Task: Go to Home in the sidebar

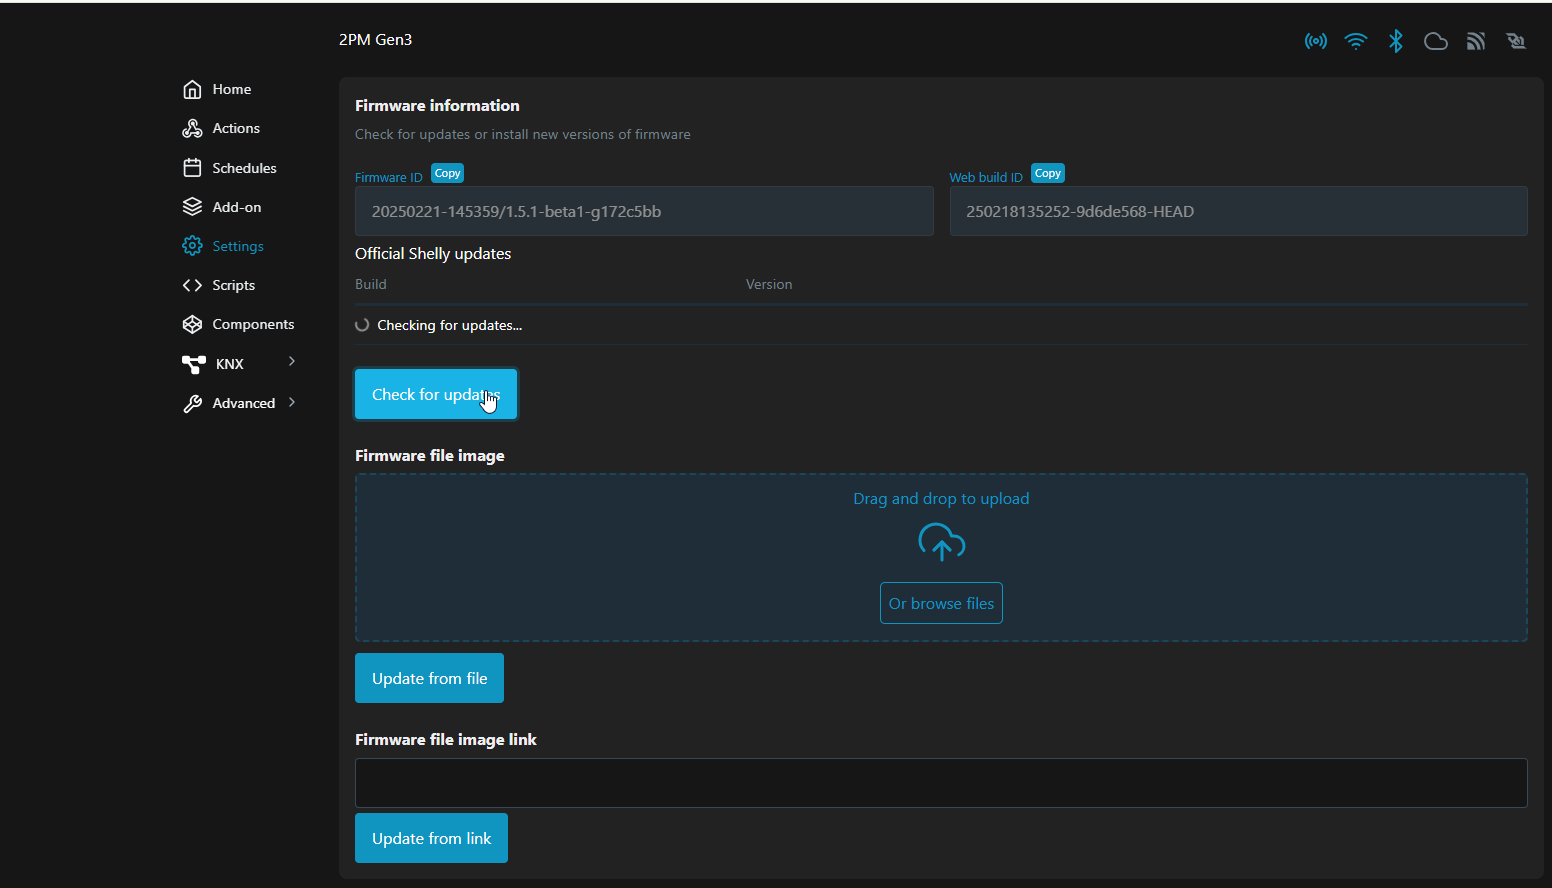Action: [231, 89]
